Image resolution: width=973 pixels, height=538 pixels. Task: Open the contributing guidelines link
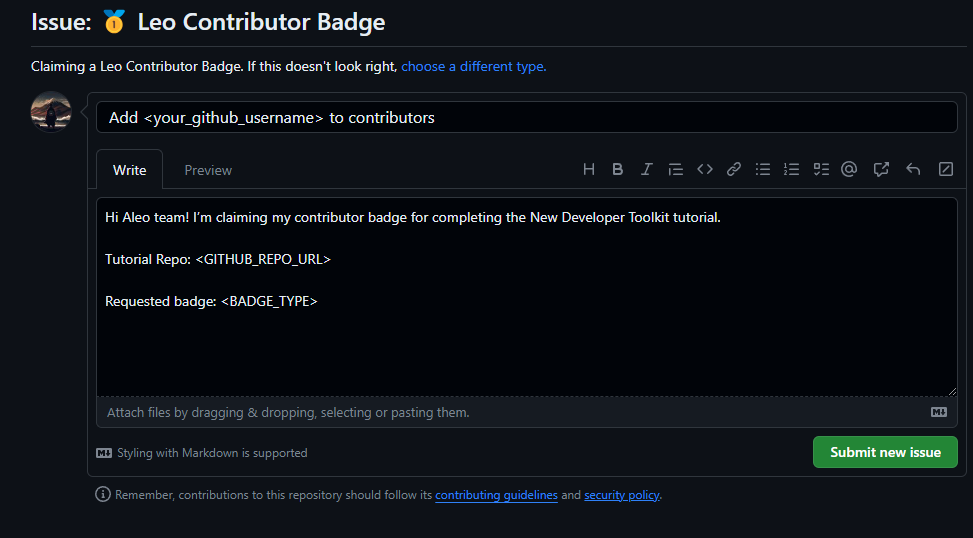tap(496, 495)
